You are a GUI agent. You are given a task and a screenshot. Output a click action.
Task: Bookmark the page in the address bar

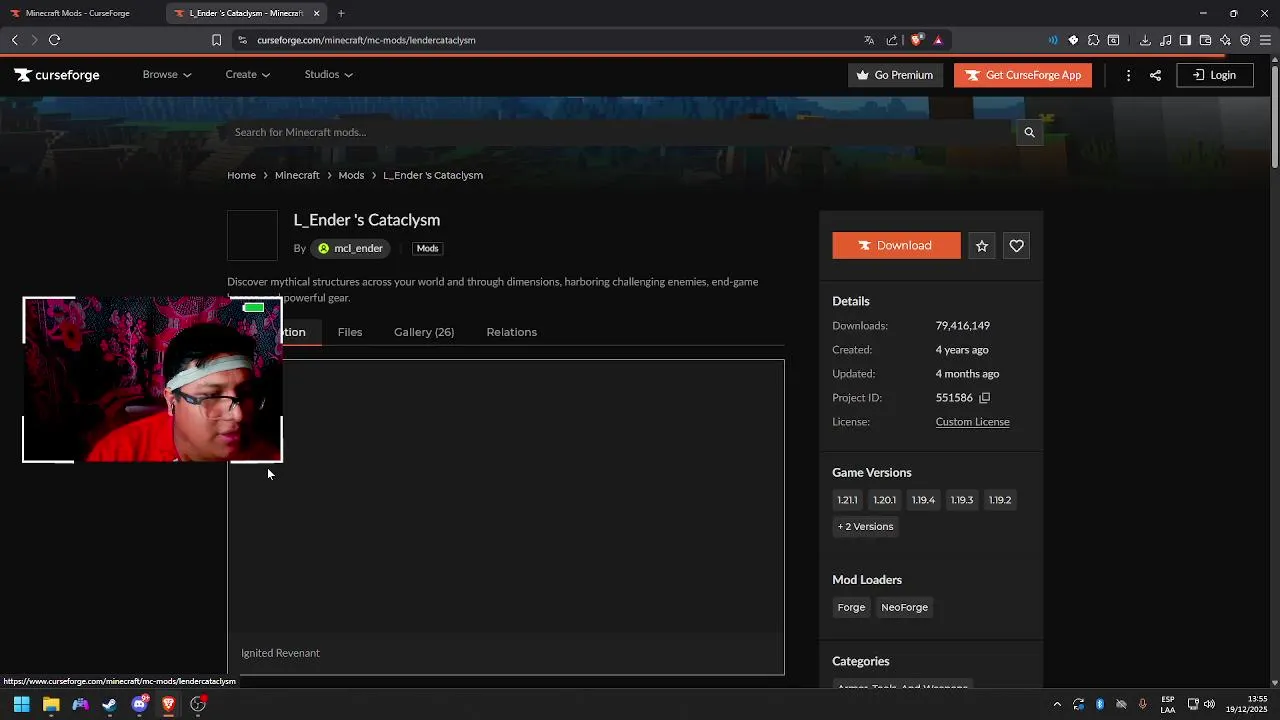[x=216, y=40]
